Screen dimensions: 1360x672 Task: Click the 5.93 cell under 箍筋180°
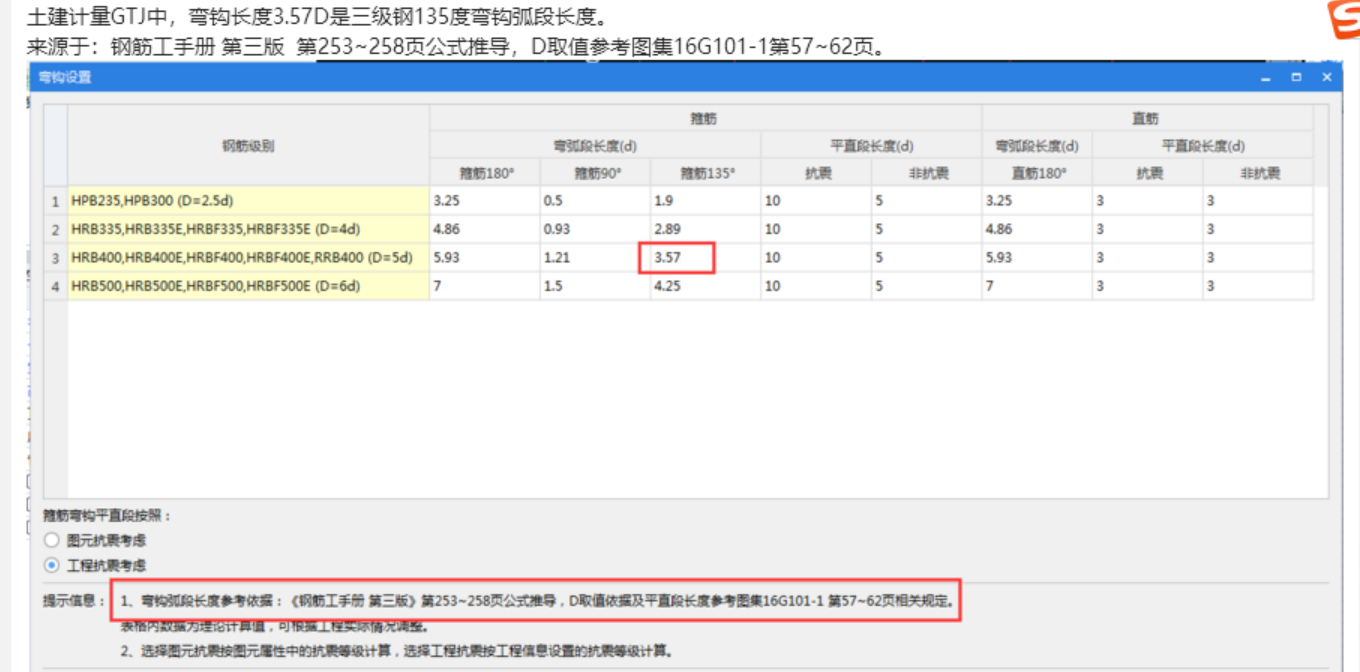(x=485, y=257)
